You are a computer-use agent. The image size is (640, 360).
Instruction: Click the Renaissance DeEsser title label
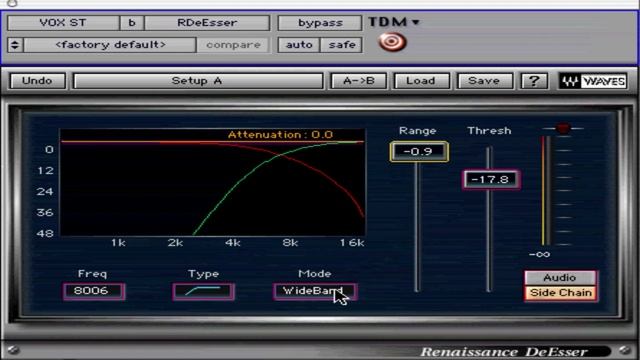tap(504, 352)
